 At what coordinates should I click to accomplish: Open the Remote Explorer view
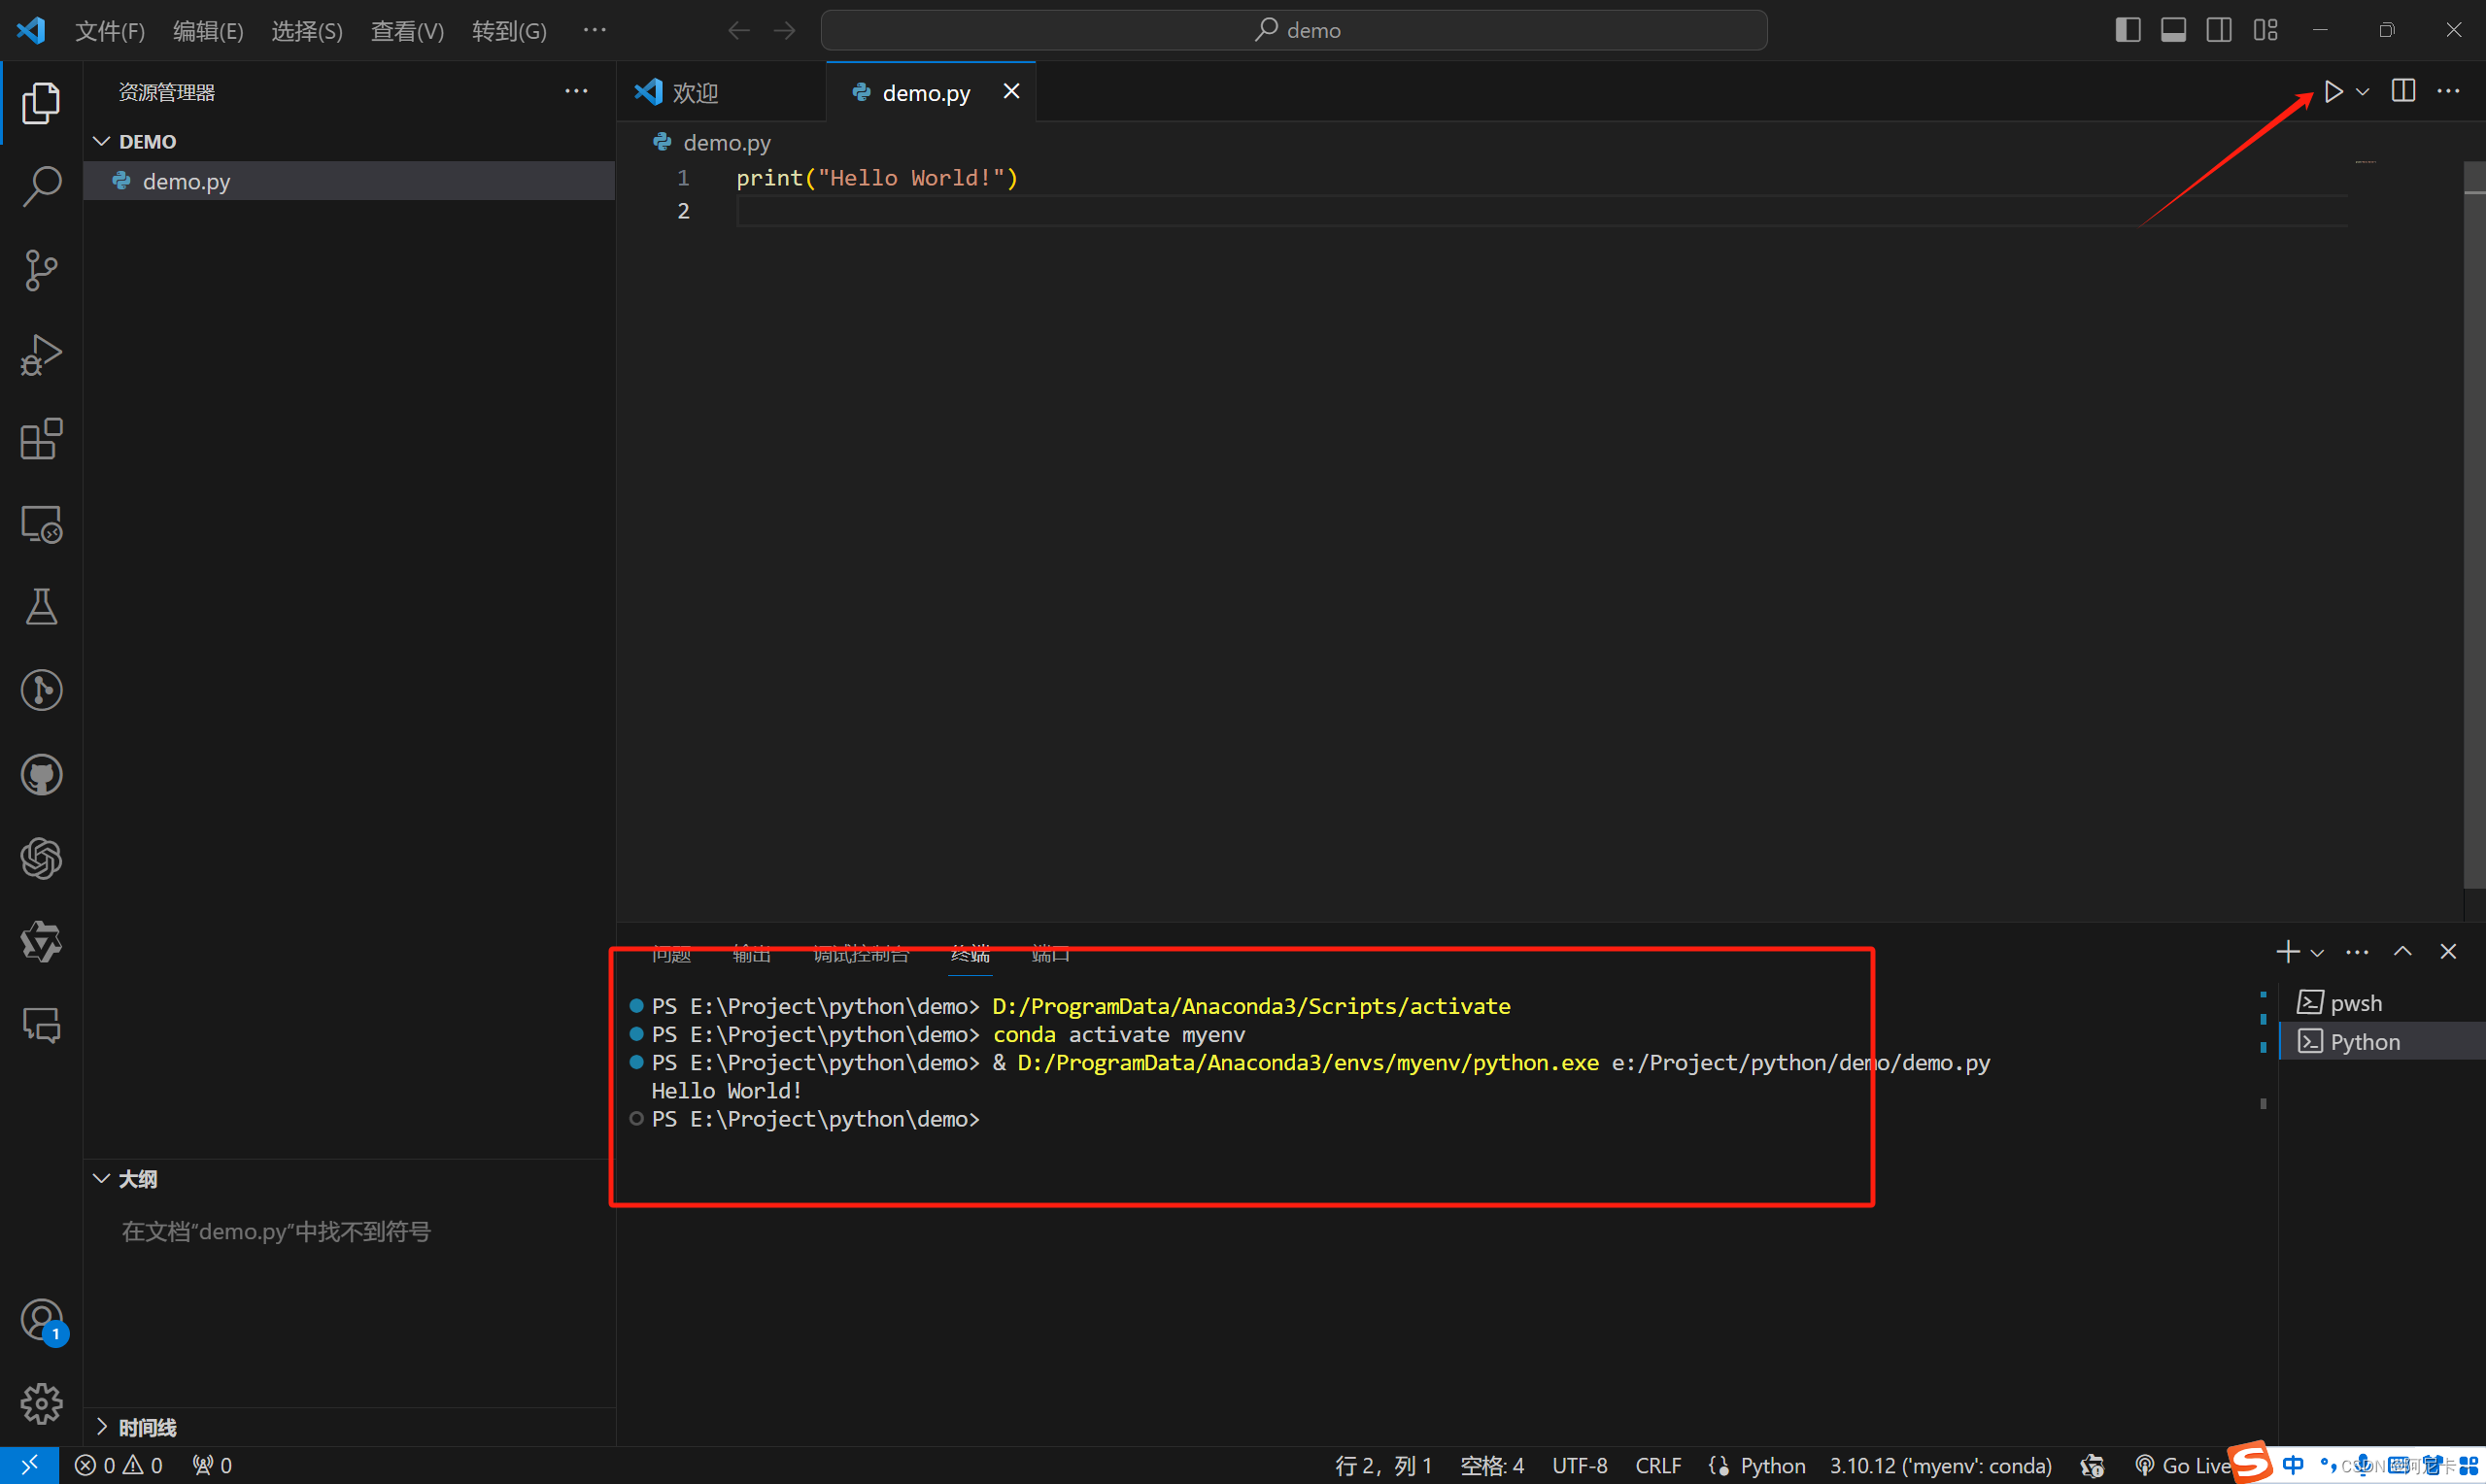(x=41, y=523)
